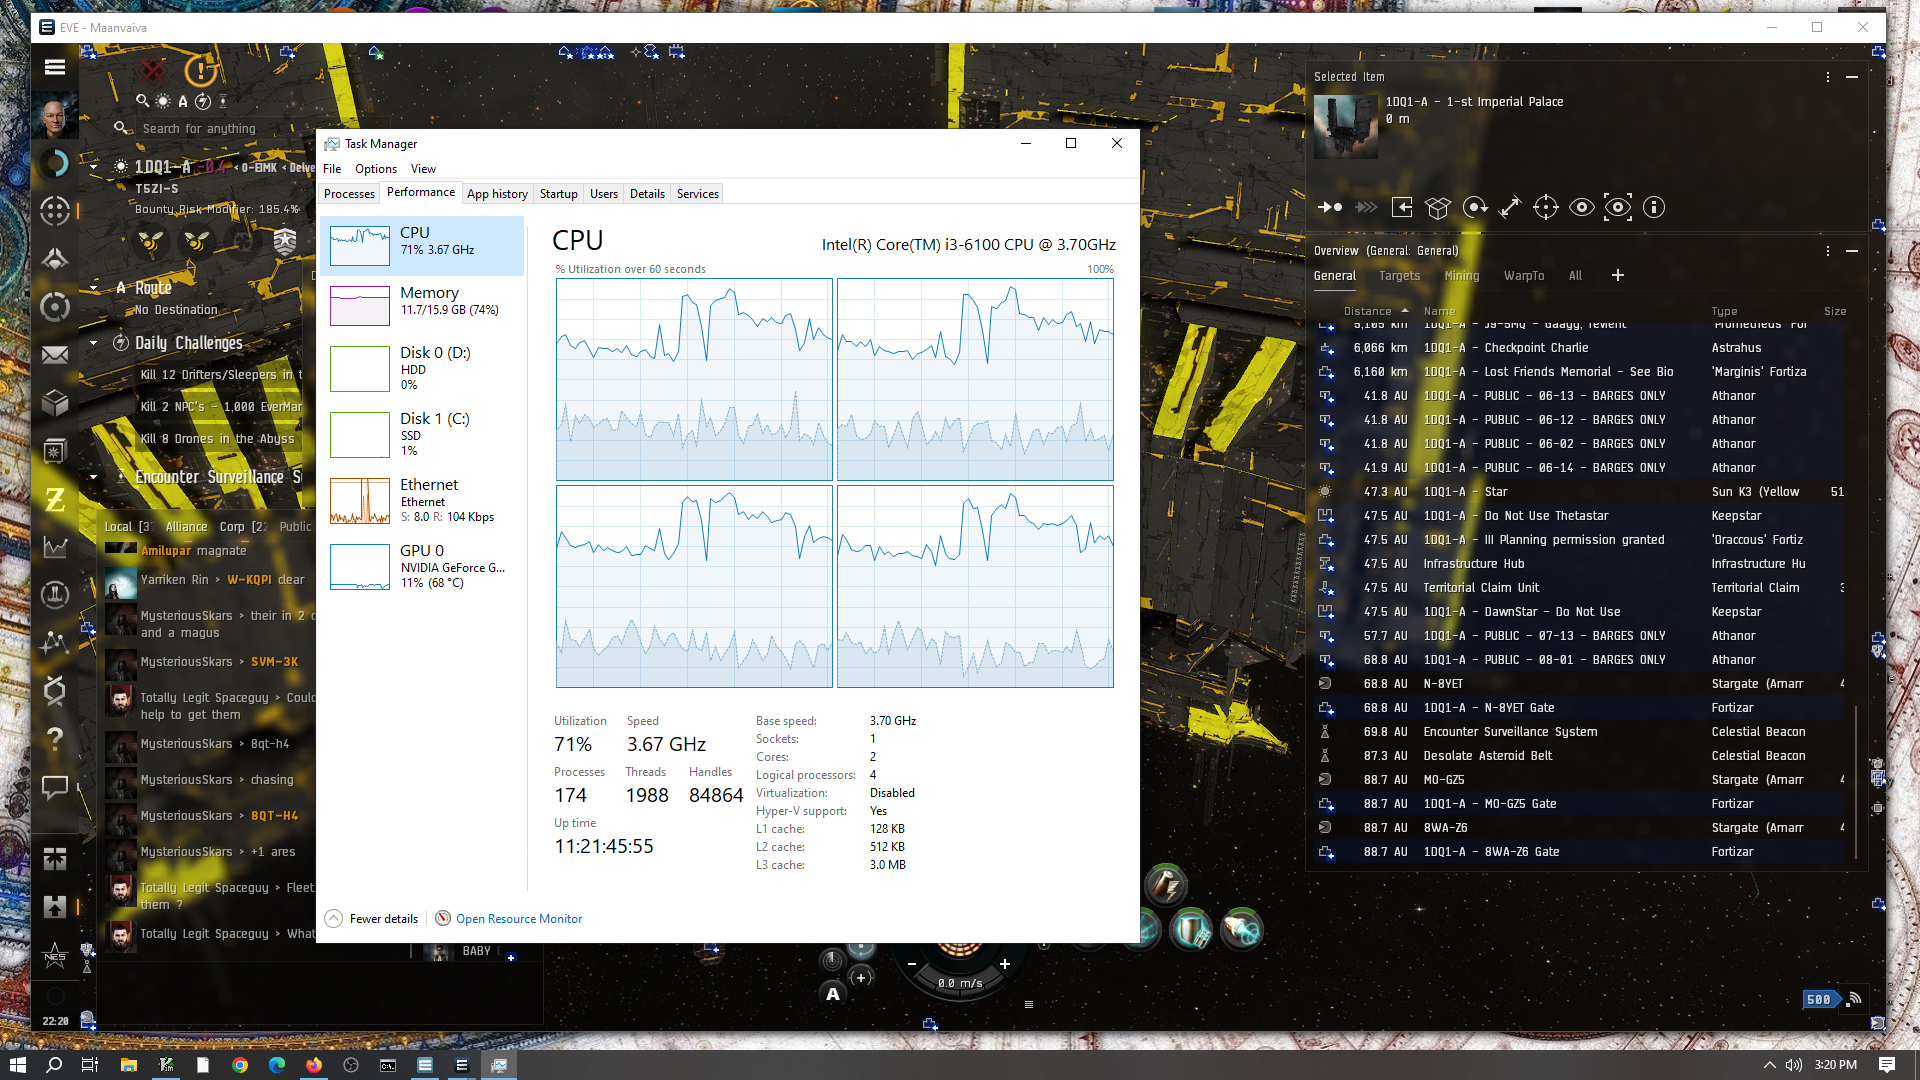1920x1080 pixels.
Task: Decrease ship speed with minus button
Action: (x=912, y=964)
